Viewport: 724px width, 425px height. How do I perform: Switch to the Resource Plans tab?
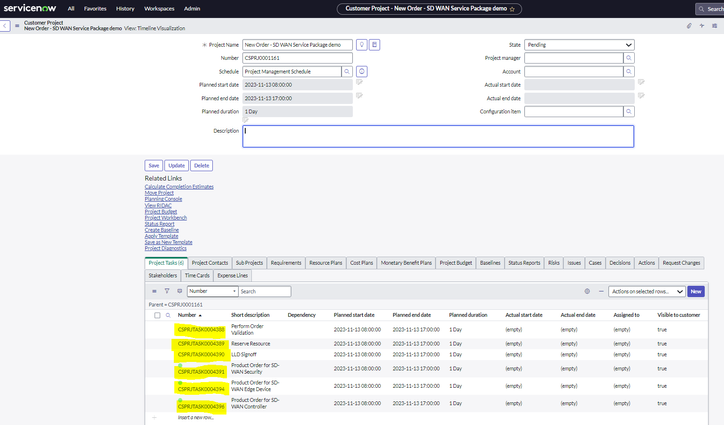click(x=326, y=263)
